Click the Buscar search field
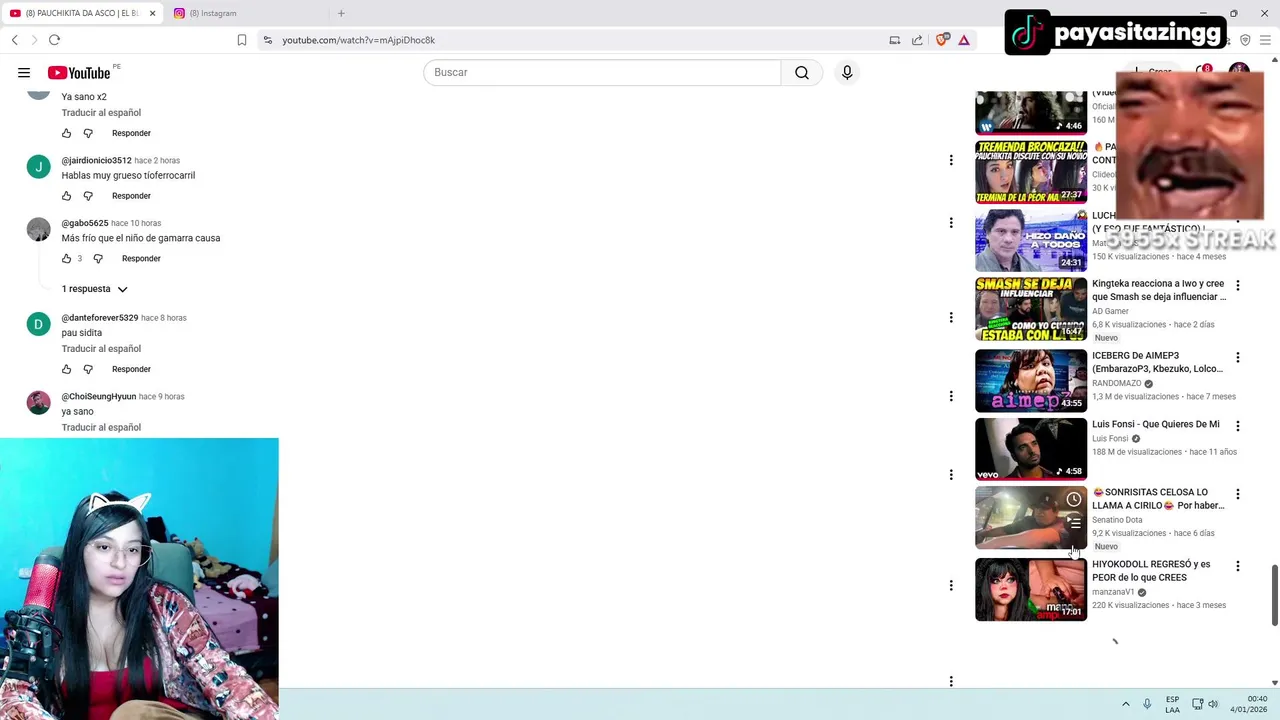This screenshot has width=1280, height=720. pyautogui.click(x=602, y=72)
